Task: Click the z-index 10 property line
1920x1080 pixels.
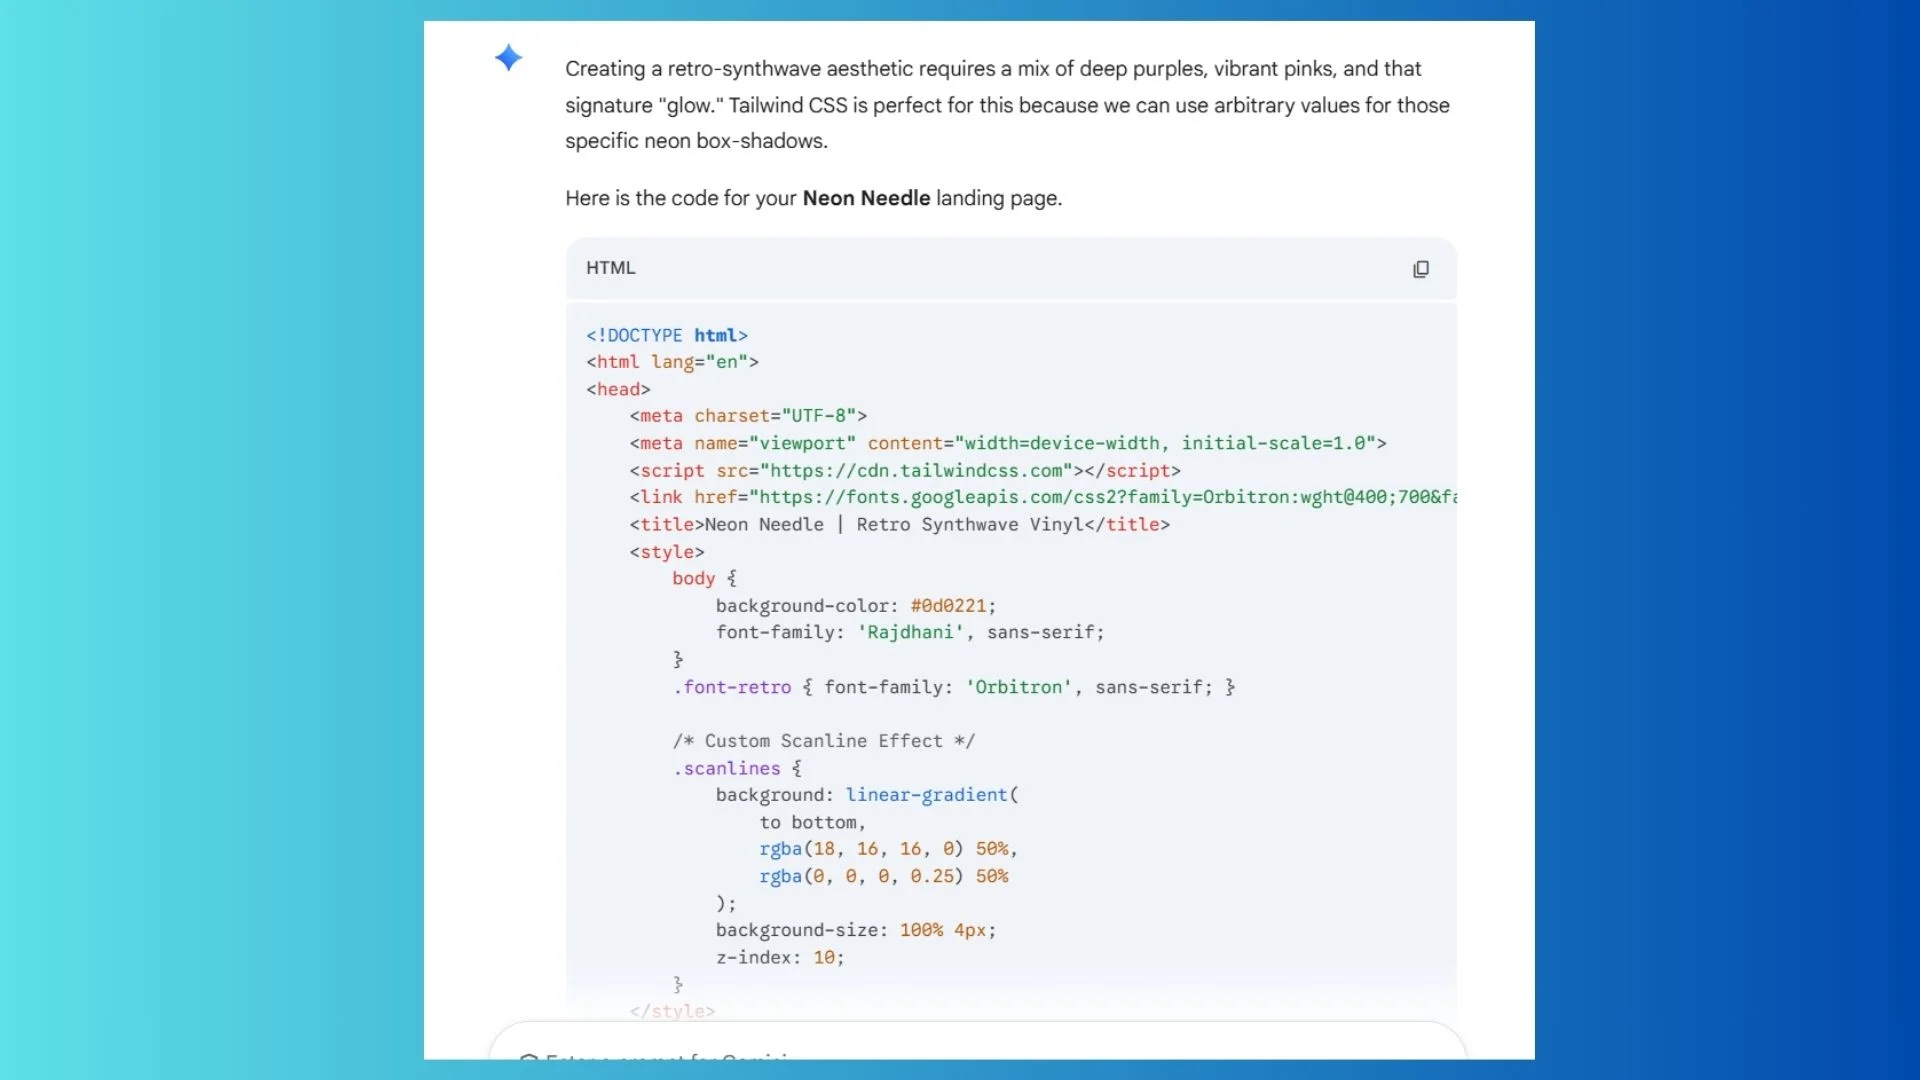Action: point(779,957)
